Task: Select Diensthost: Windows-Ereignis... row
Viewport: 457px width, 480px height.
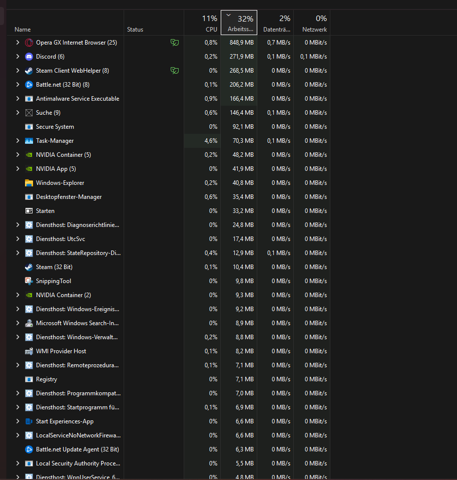Action: click(168, 309)
